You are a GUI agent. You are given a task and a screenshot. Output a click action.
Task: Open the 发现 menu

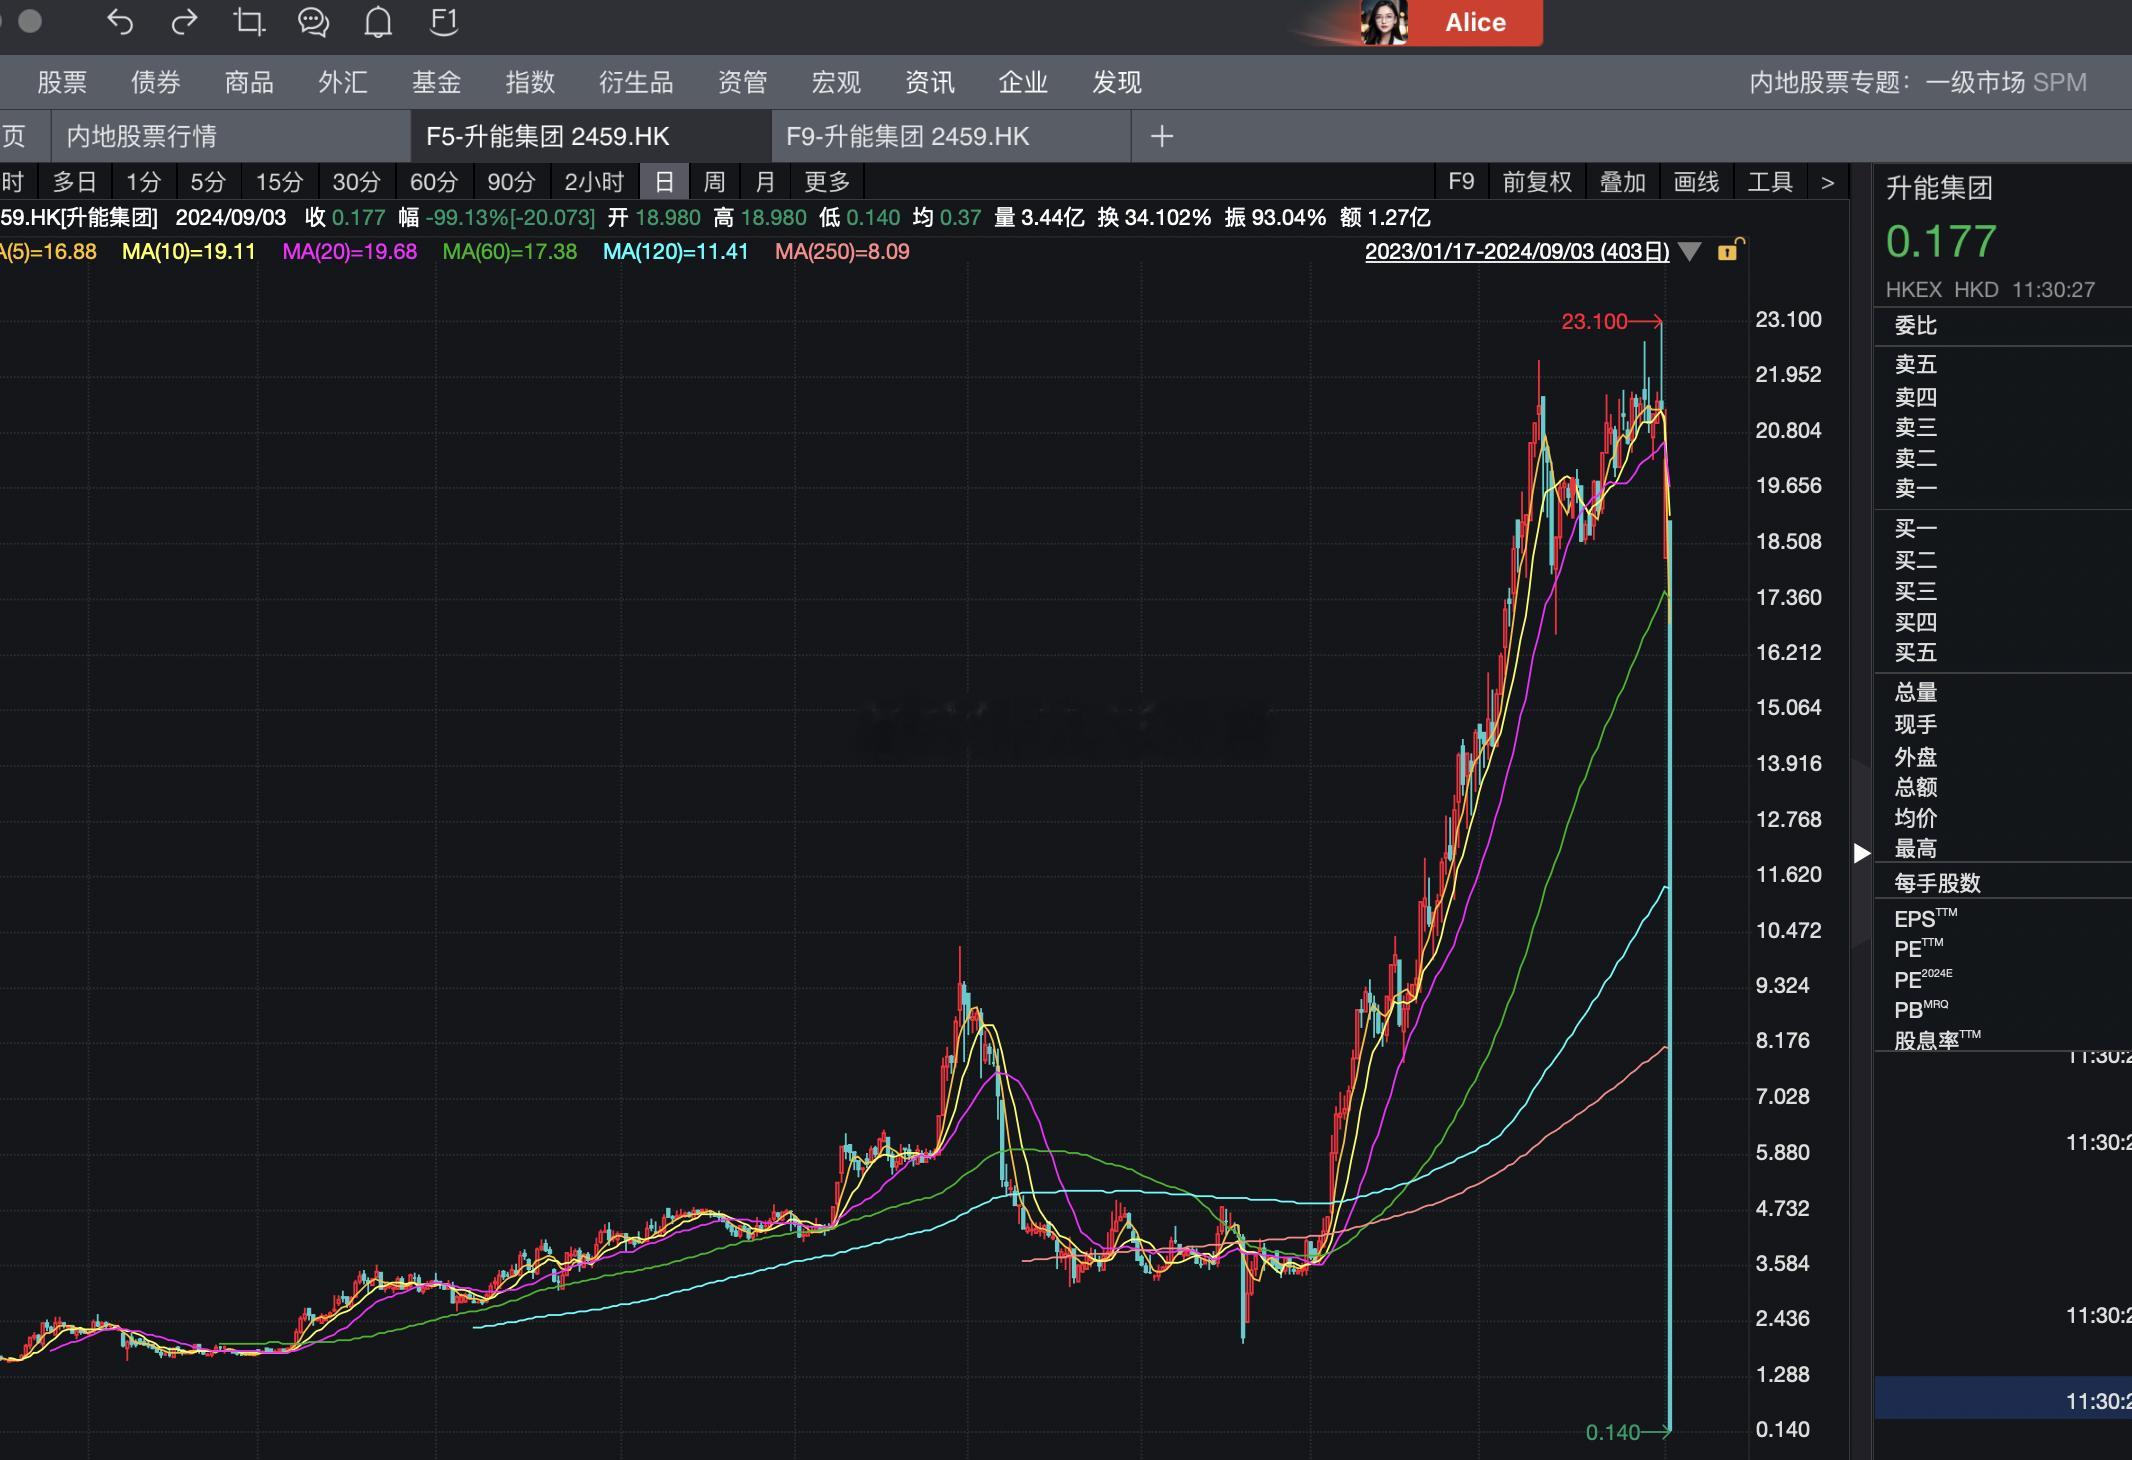[x=1117, y=82]
